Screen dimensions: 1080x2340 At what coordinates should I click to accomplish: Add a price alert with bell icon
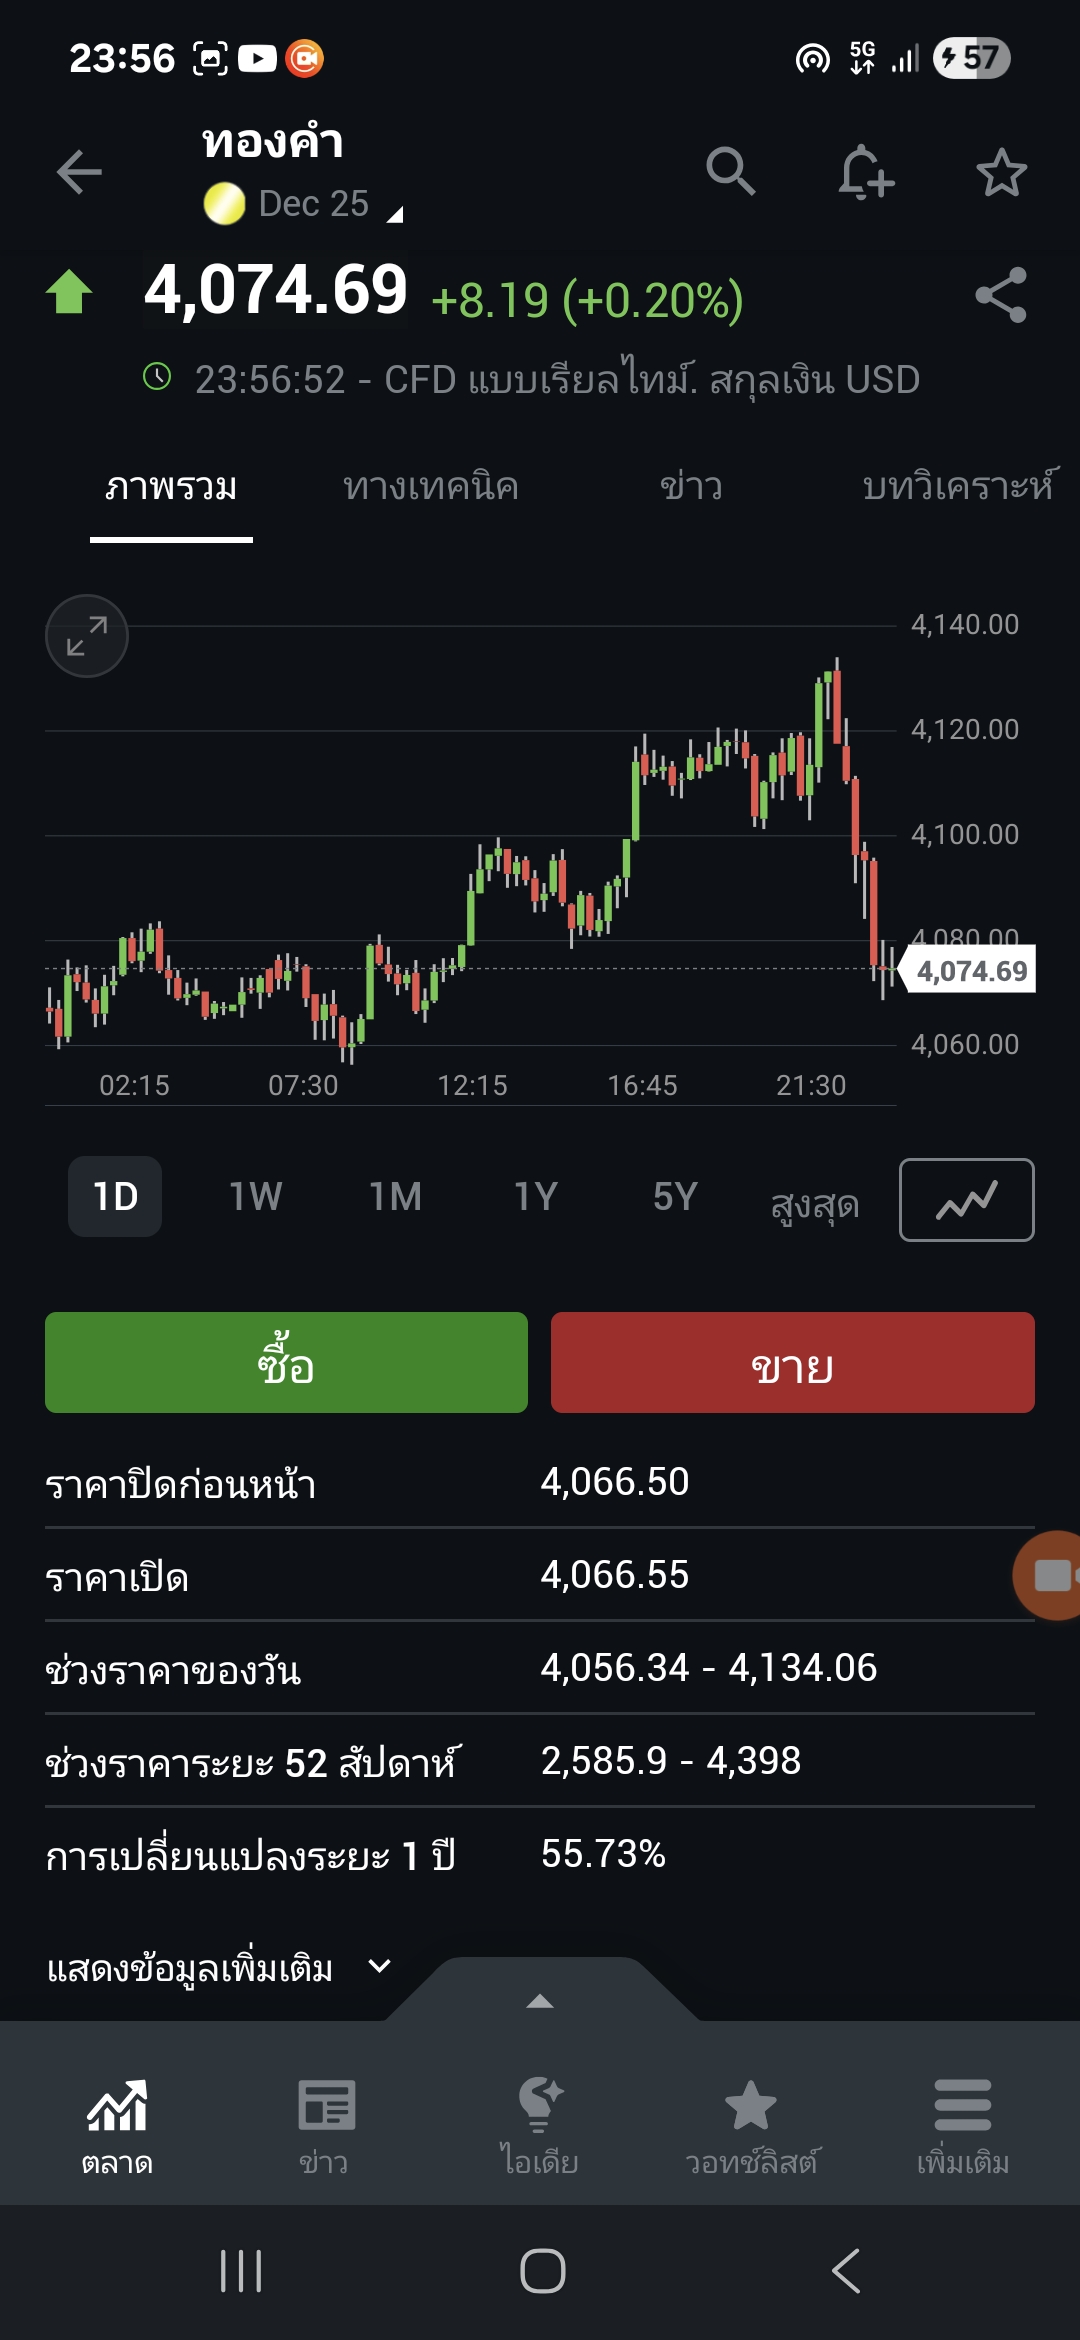pyautogui.click(x=865, y=172)
